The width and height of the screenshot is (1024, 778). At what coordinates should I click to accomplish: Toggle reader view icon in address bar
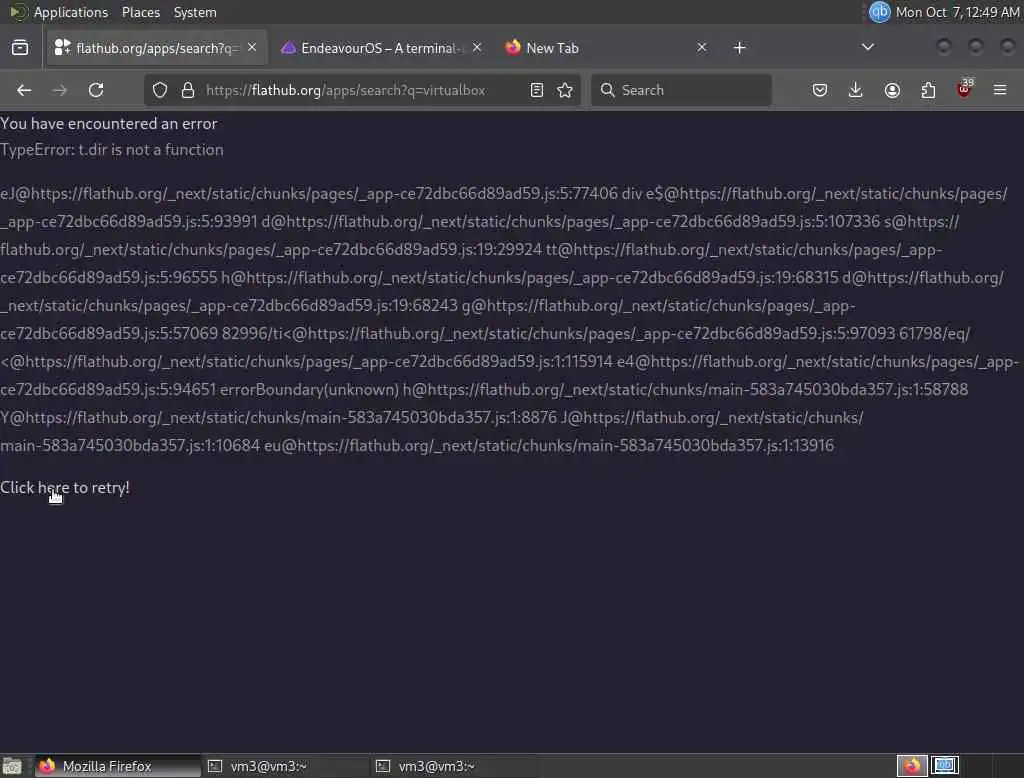(x=537, y=90)
